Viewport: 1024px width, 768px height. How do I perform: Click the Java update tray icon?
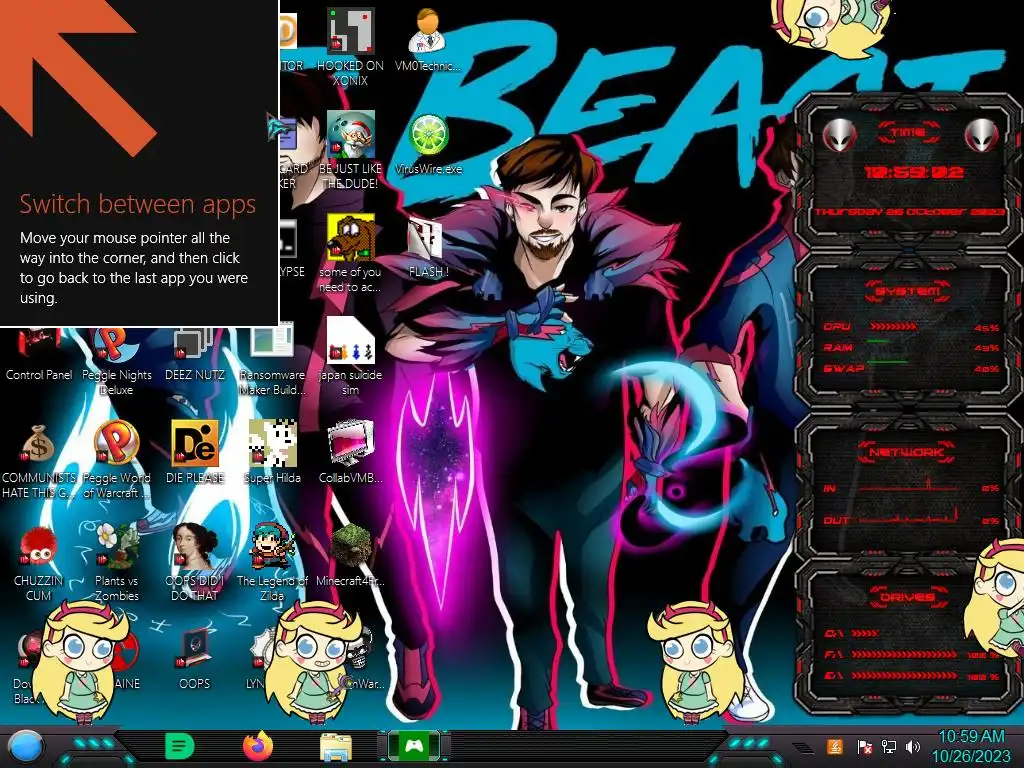[834, 746]
